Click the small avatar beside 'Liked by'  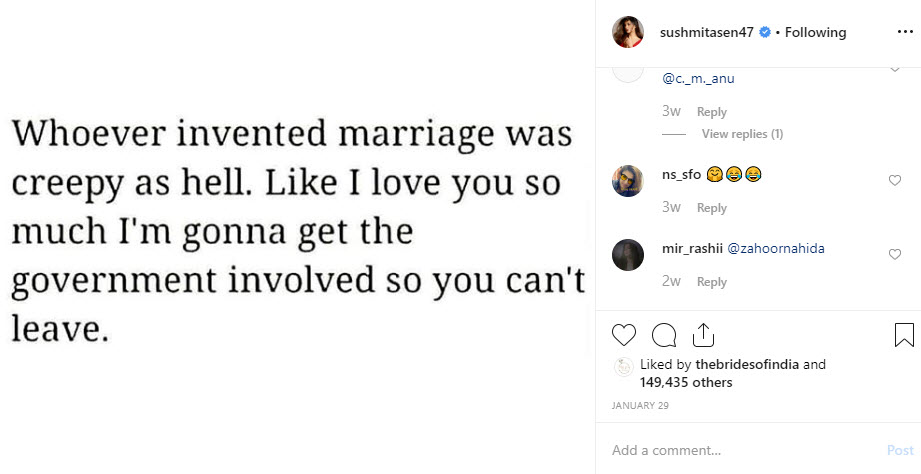[621, 367]
